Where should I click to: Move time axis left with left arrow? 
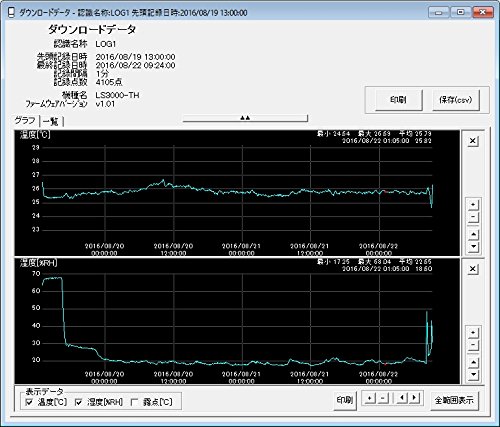(x=402, y=398)
